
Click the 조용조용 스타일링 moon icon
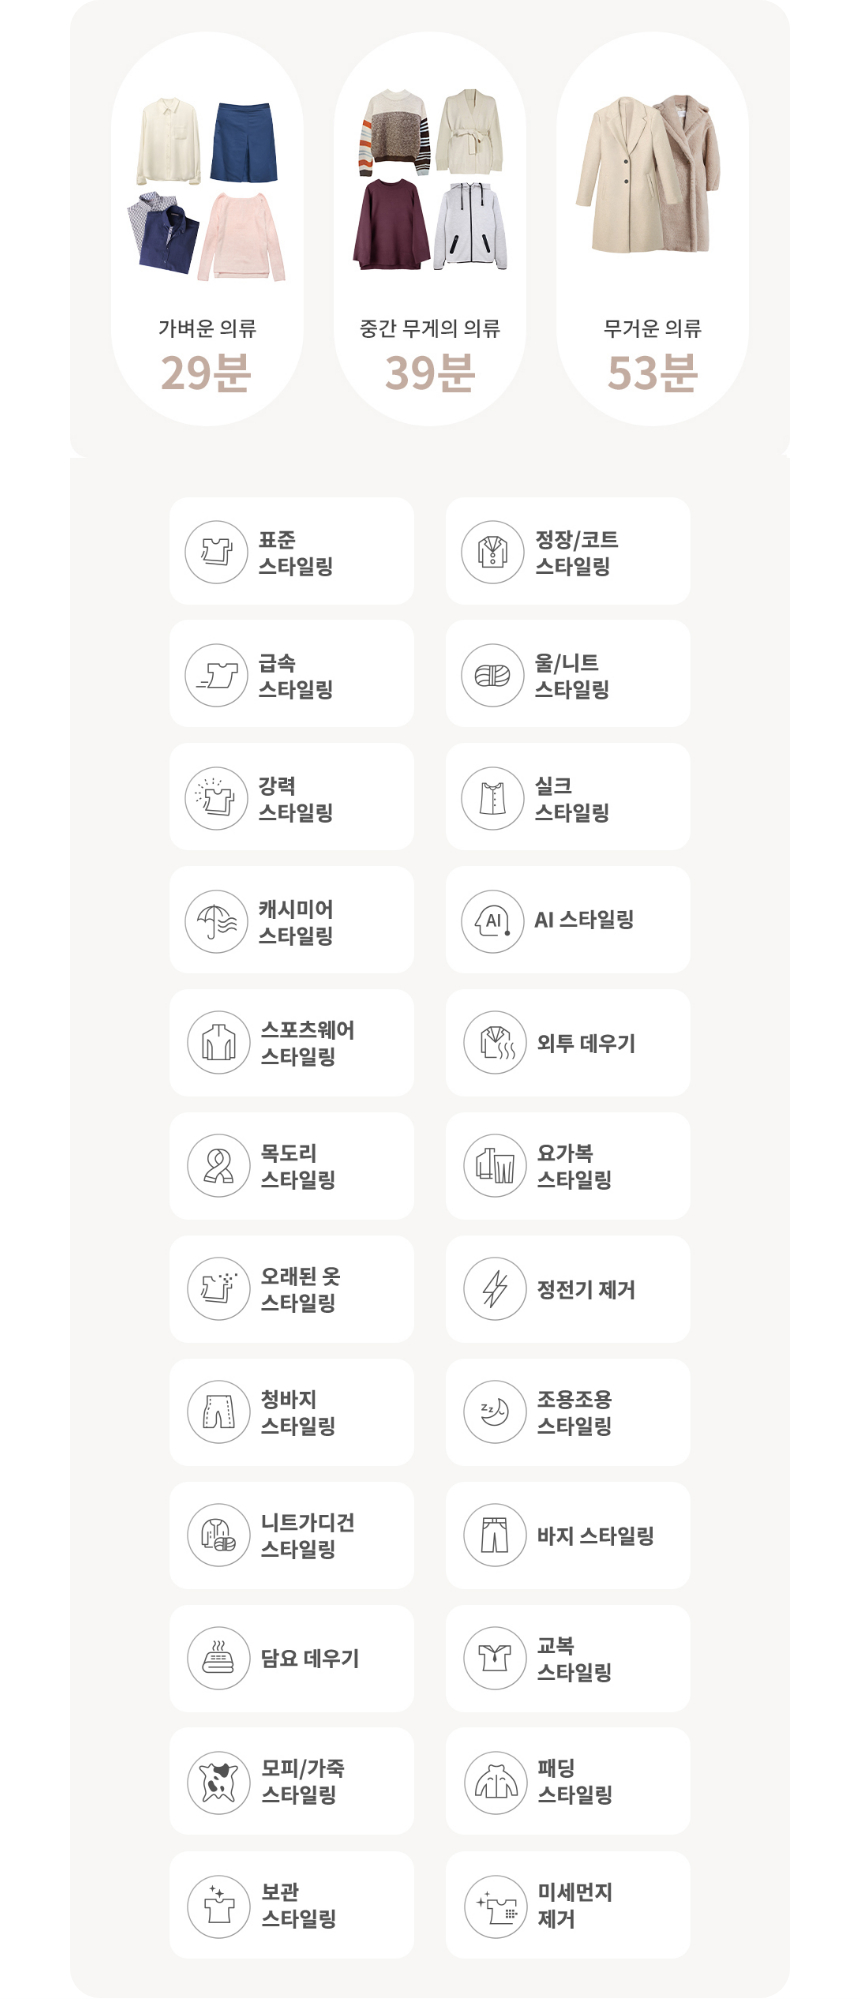[495, 1411]
